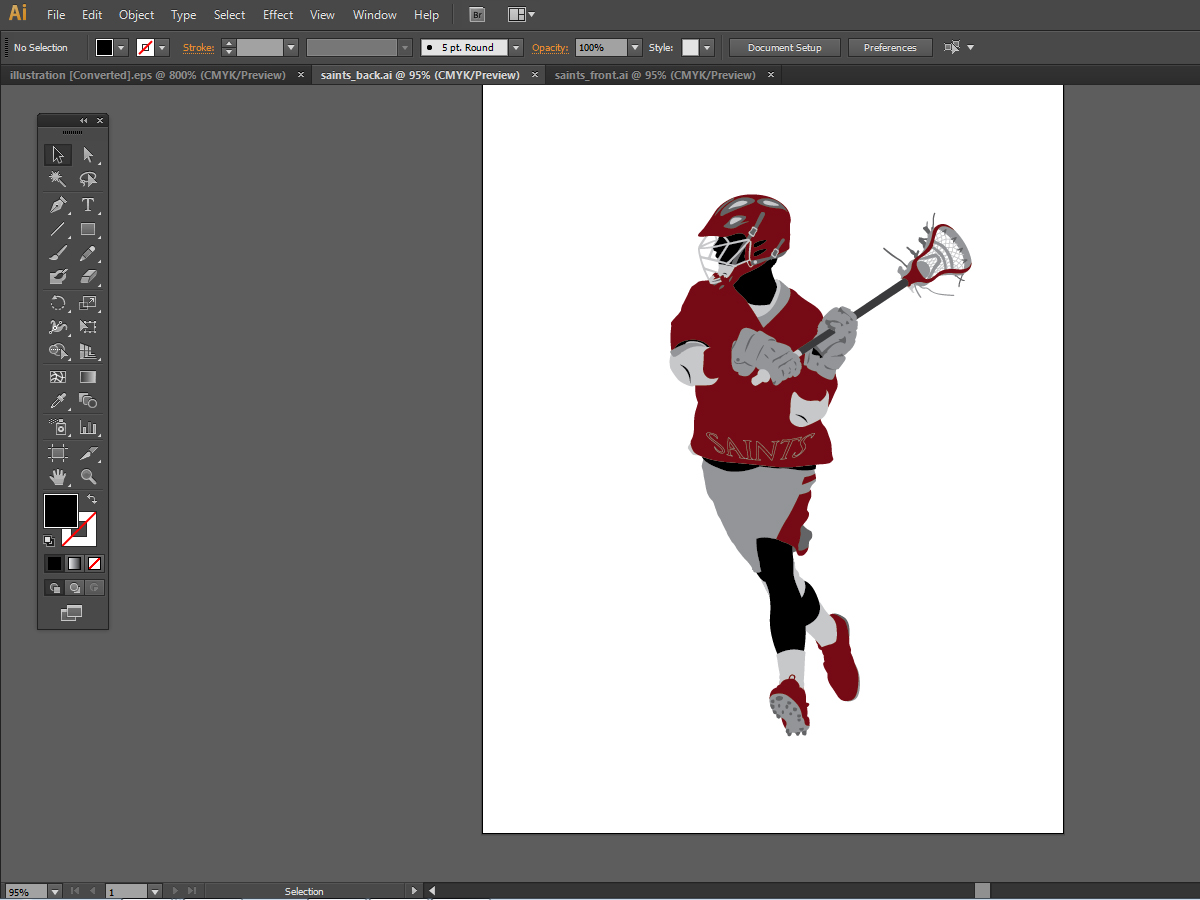Open Preferences from the control bar
The width and height of the screenshot is (1200, 900).
pos(889,48)
